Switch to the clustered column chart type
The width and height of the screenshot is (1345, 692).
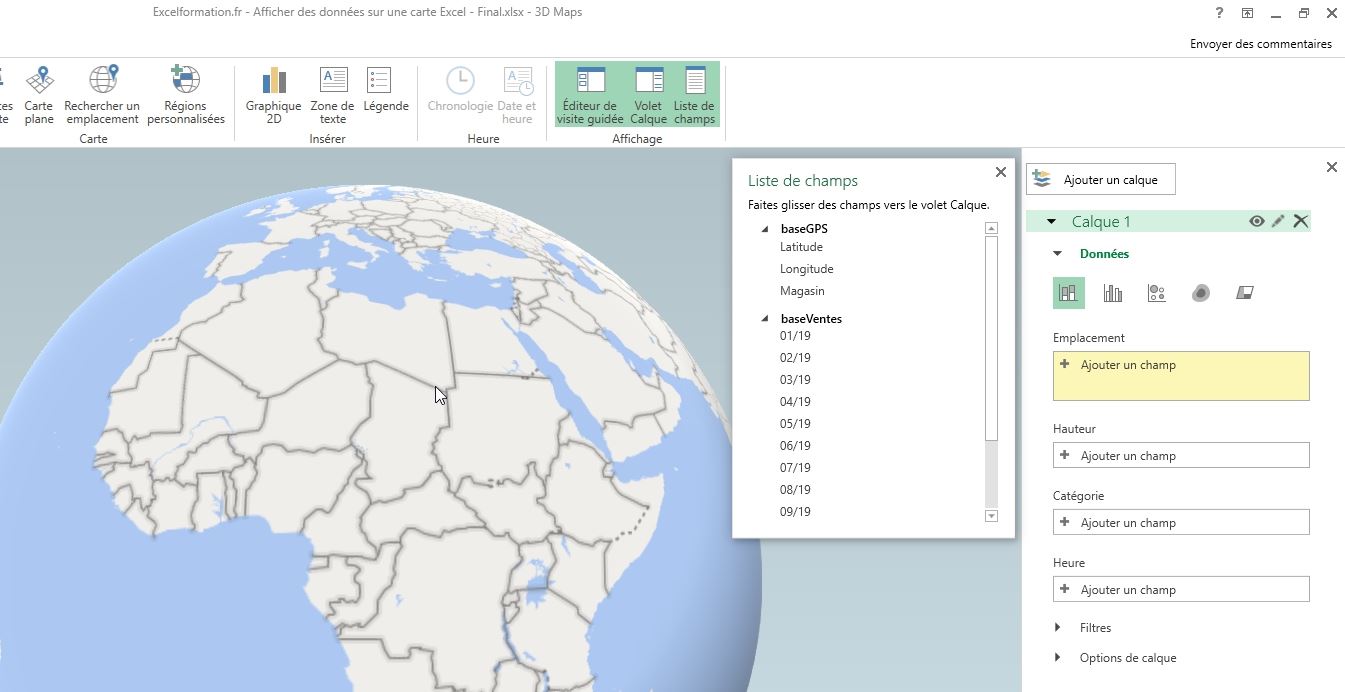click(x=1112, y=292)
